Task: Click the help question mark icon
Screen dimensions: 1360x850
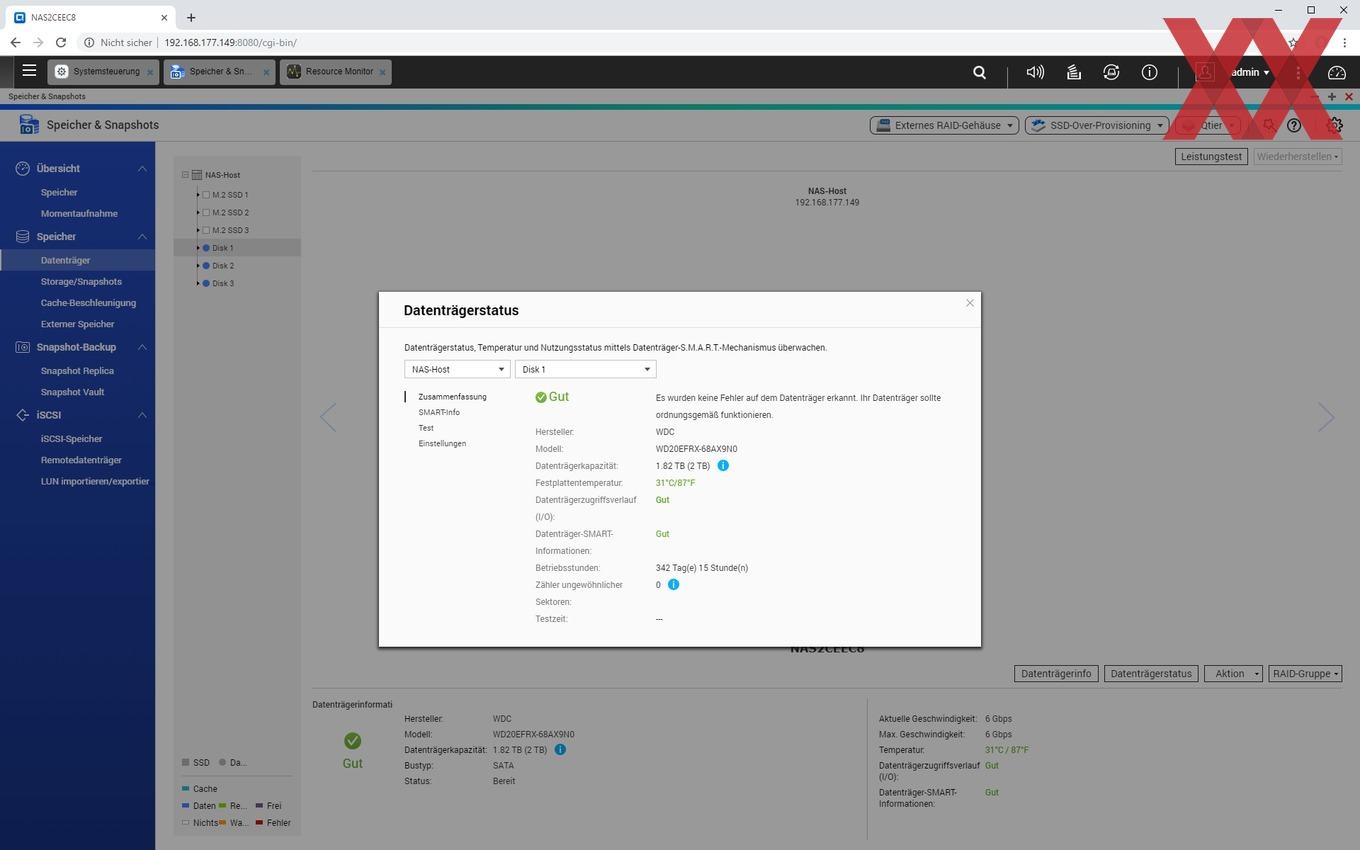Action: pos(1294,125)
